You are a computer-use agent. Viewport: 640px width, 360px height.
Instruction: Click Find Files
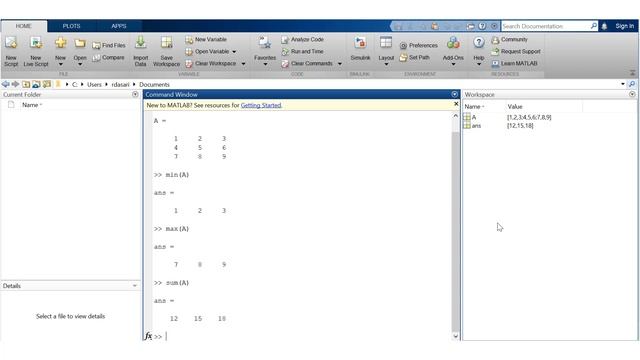[109, 45]
